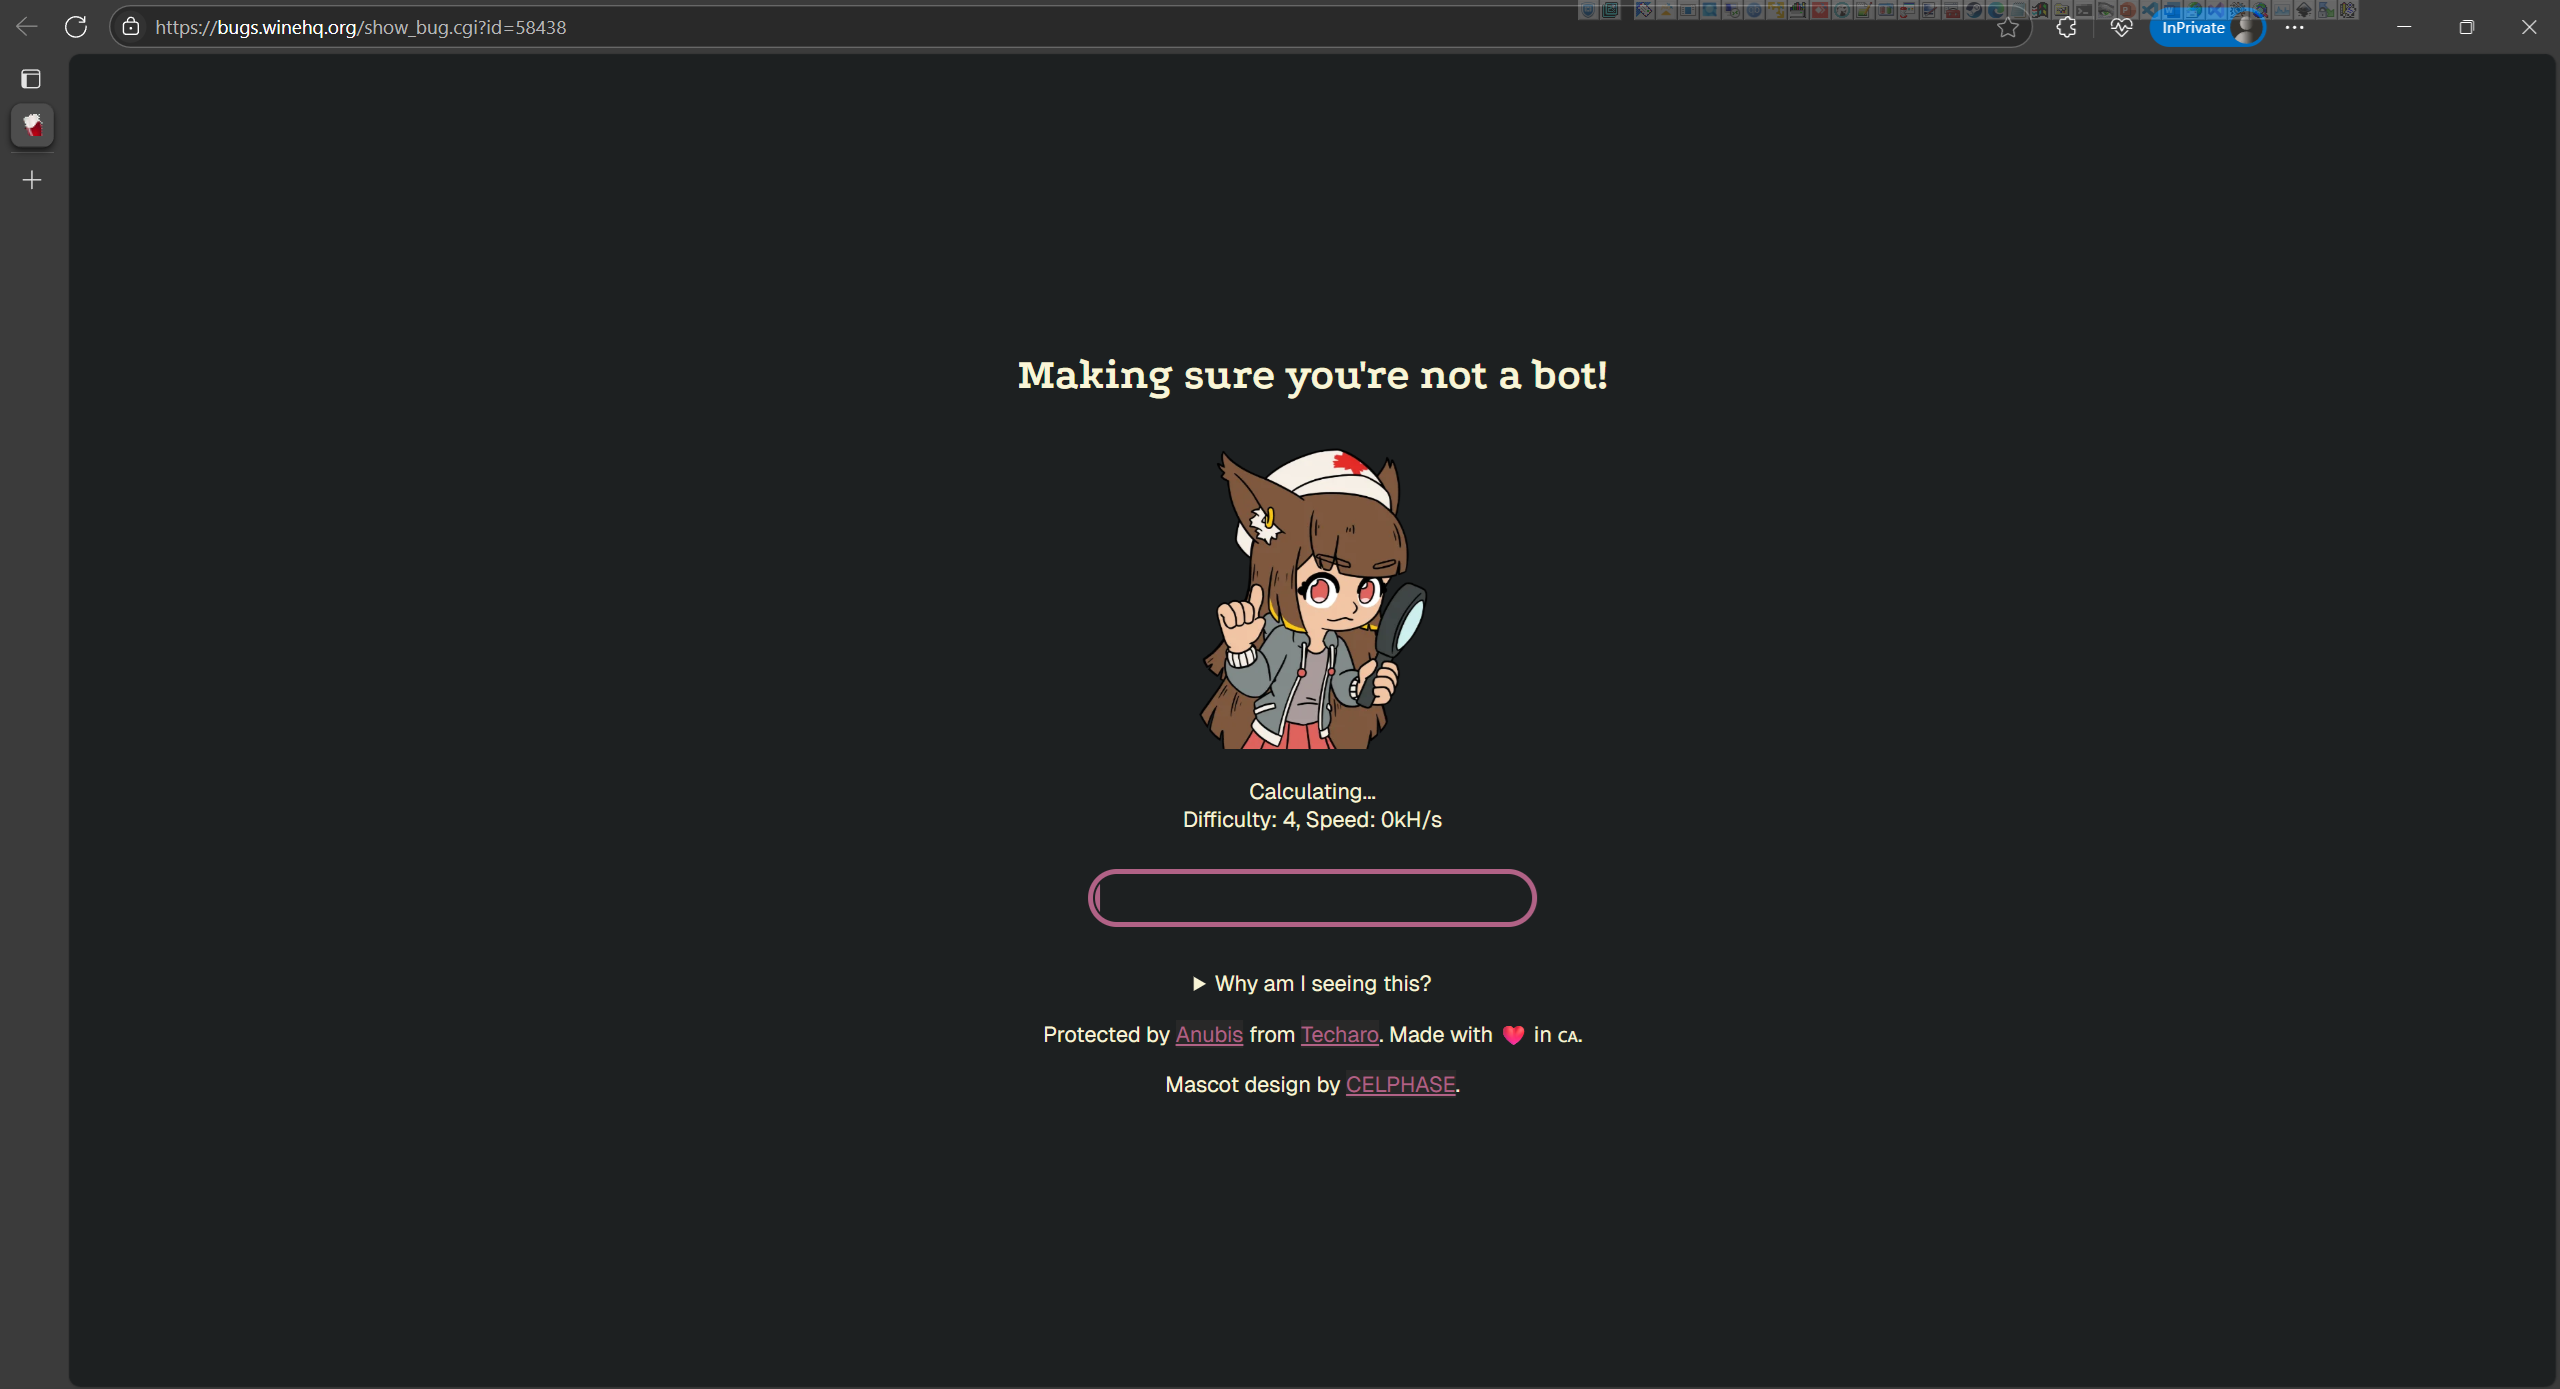Open the tab actions menu in the sidebar

[x=31, y=79]
